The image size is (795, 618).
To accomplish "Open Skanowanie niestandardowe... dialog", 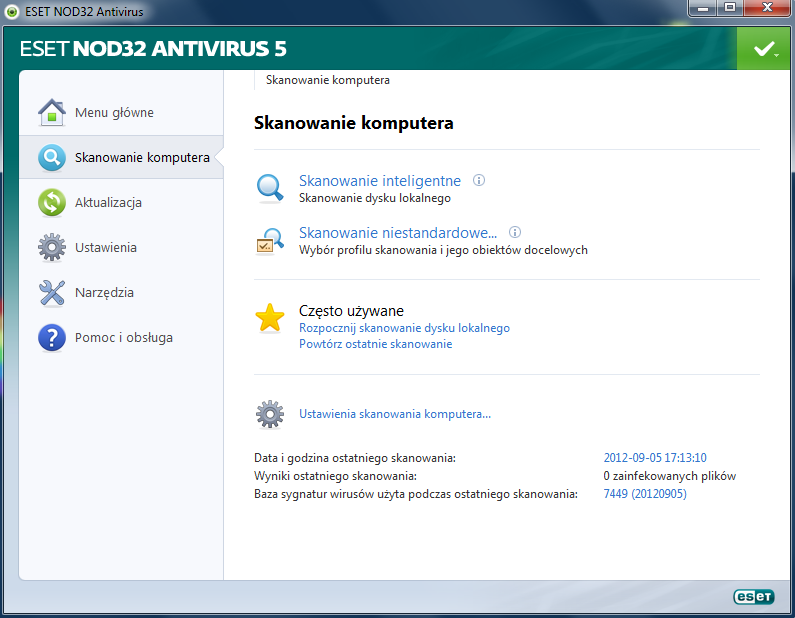I will tap(398, 233).
